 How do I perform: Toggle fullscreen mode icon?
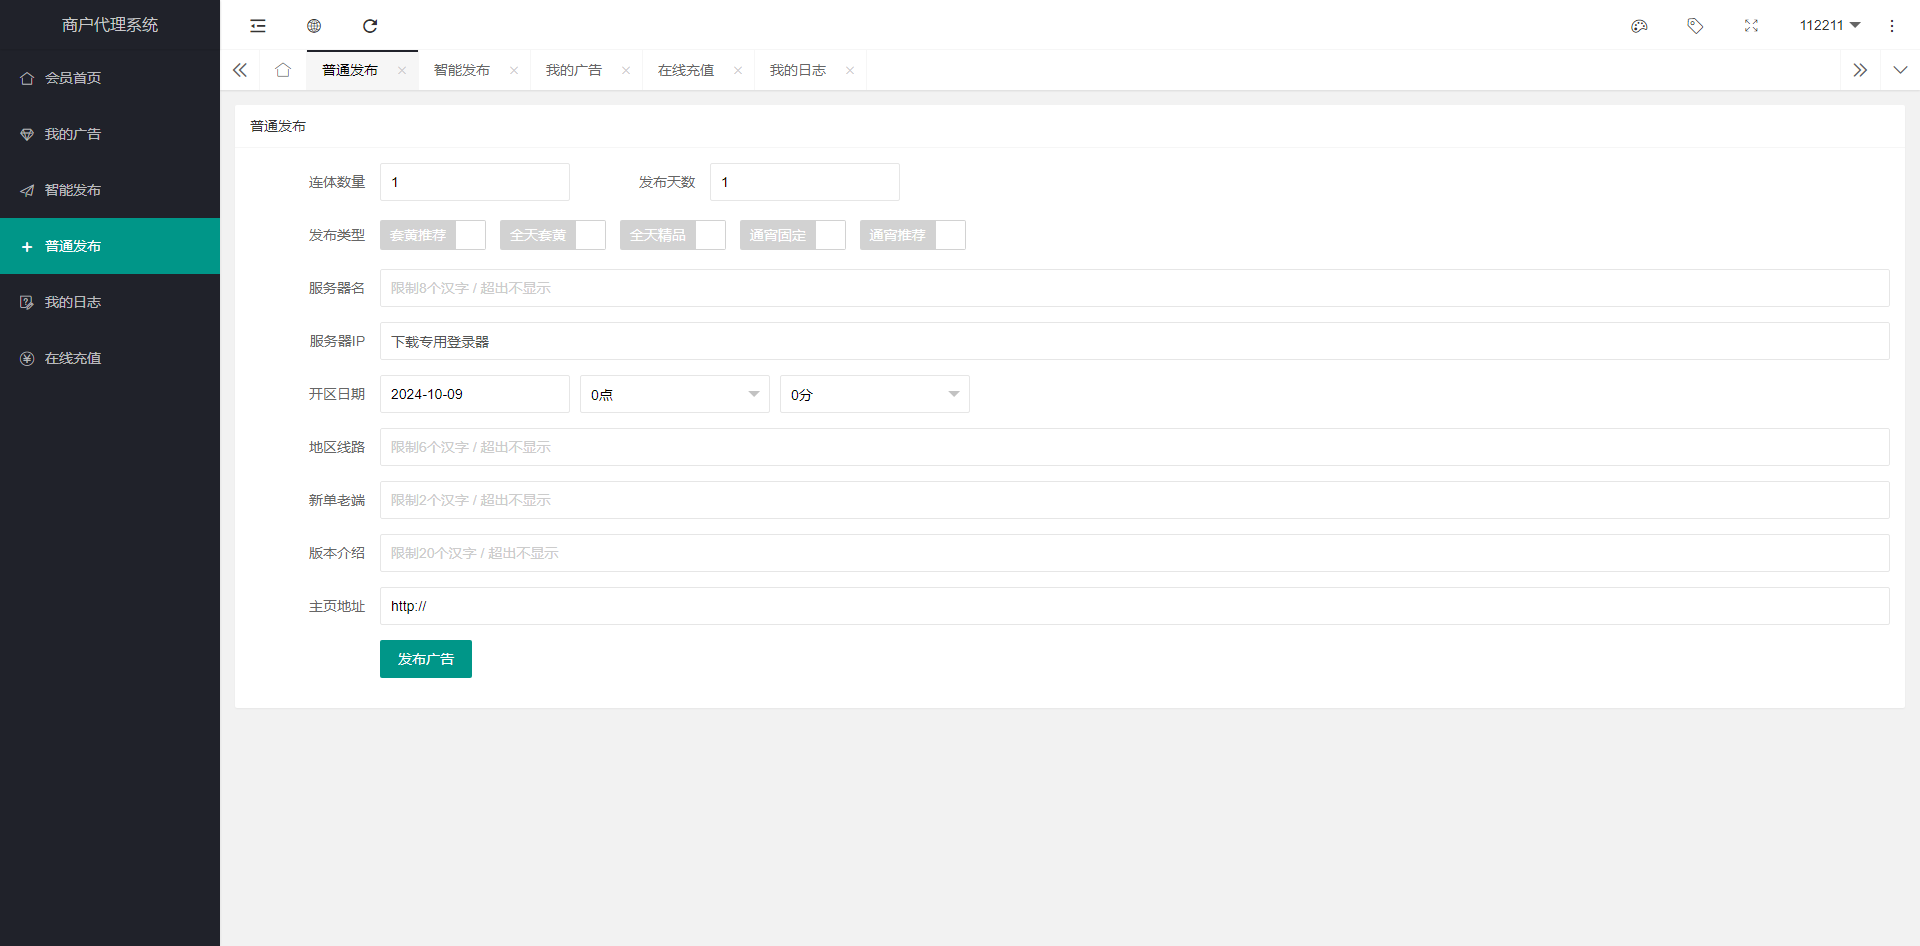(x=1751, y=26)
